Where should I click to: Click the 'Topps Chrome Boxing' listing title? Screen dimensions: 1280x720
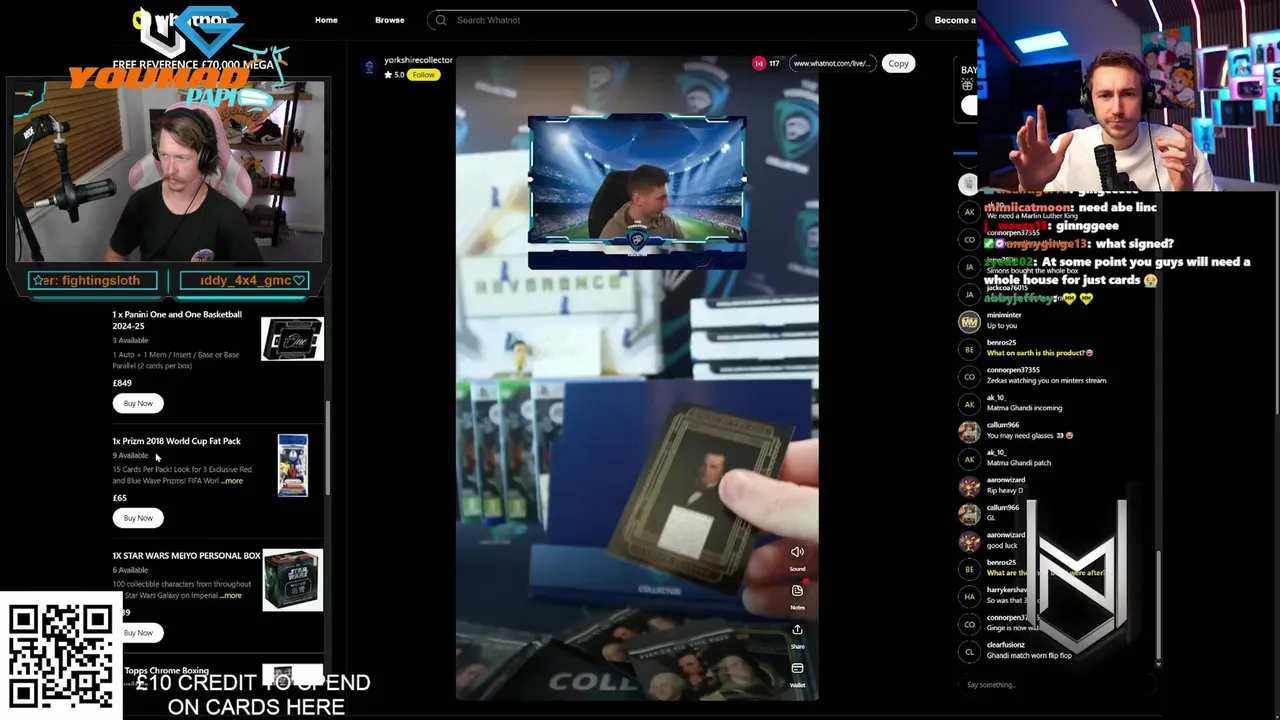(166, 671)
